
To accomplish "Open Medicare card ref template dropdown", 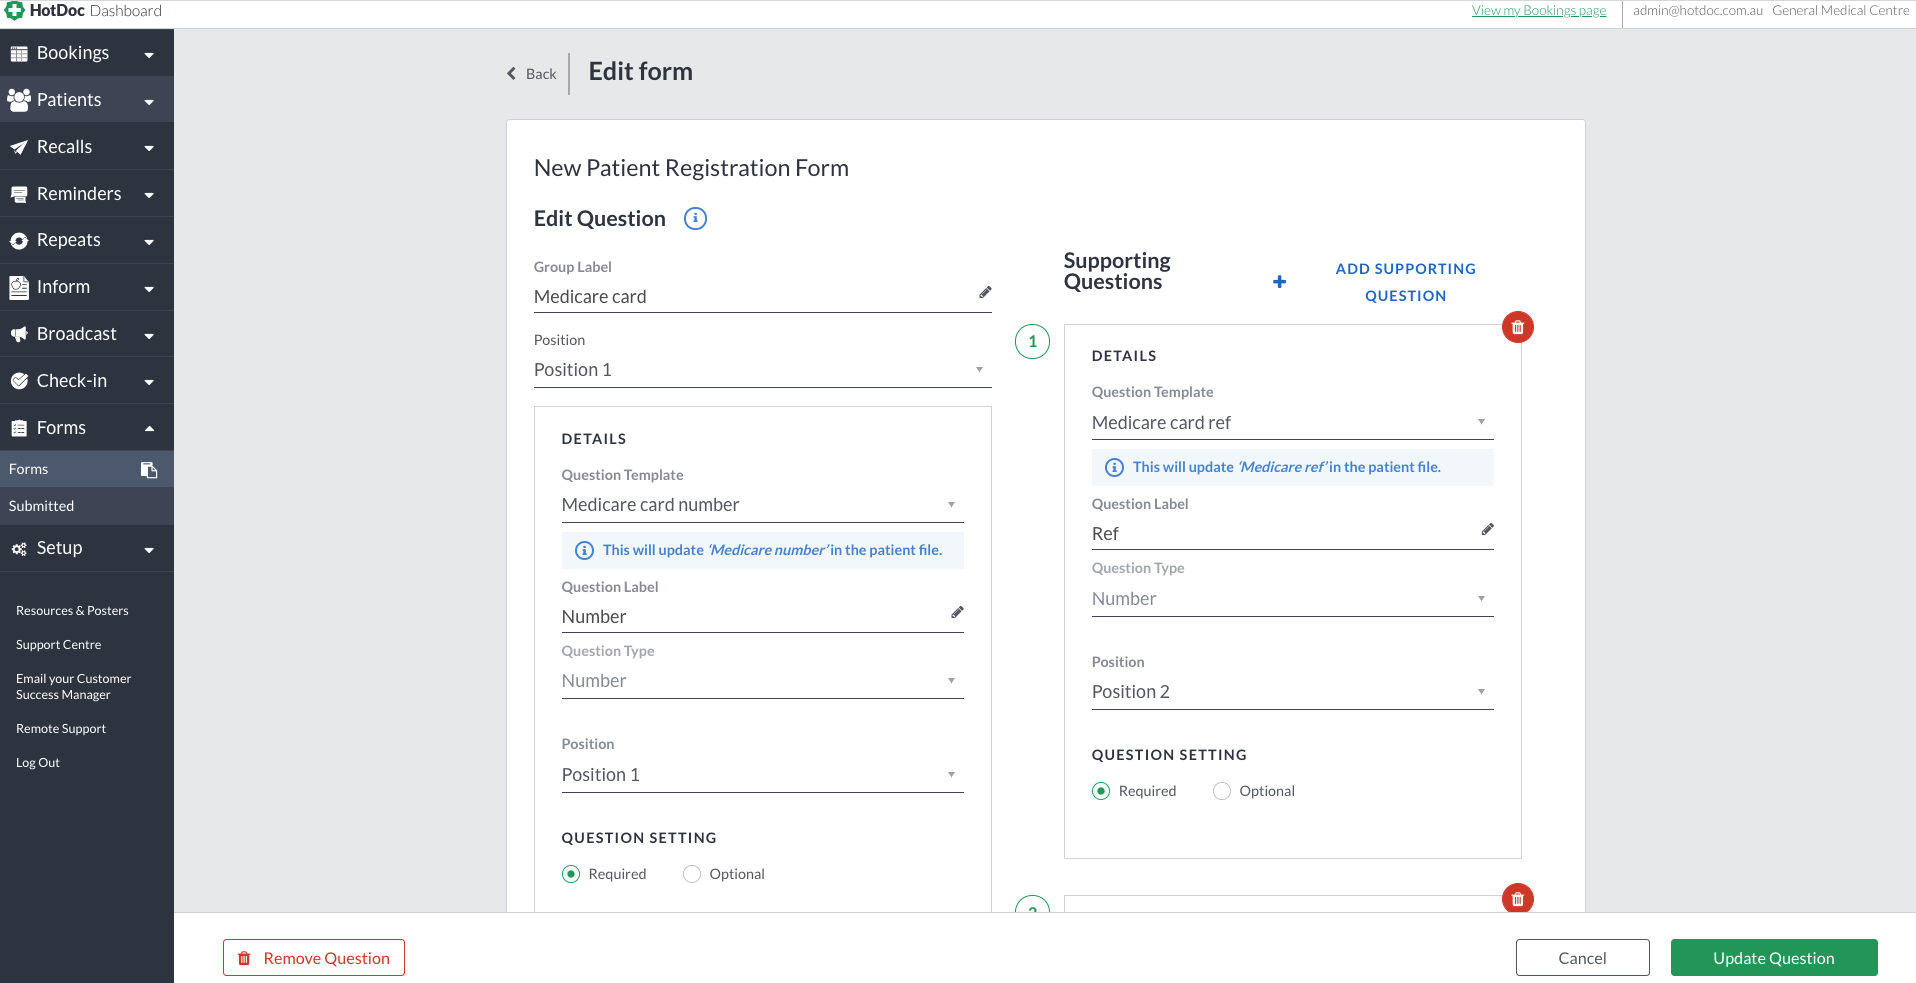I will pos(1292,423).
